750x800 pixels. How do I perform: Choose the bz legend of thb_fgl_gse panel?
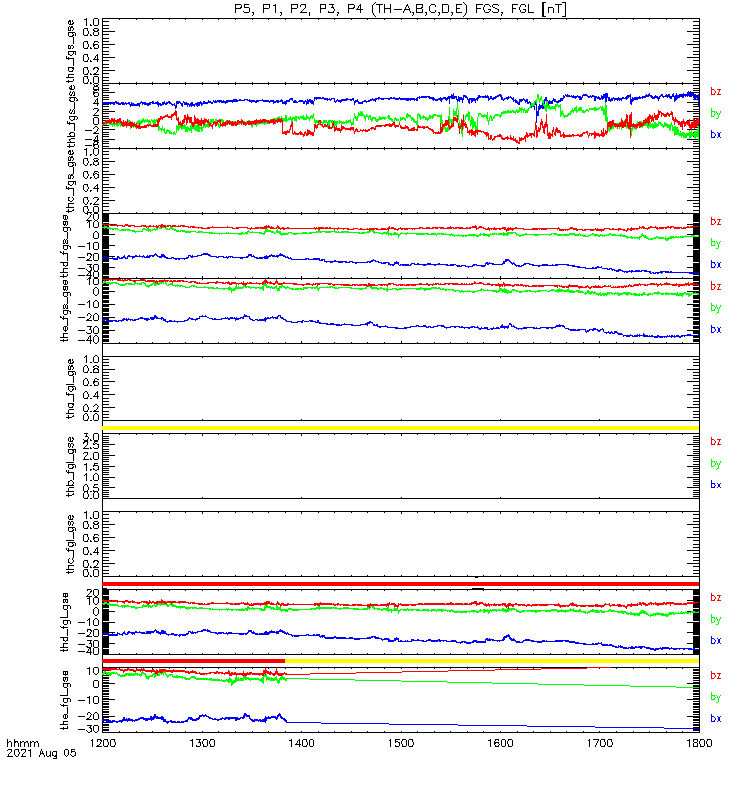pyautogui.click(x=716, y=442)
